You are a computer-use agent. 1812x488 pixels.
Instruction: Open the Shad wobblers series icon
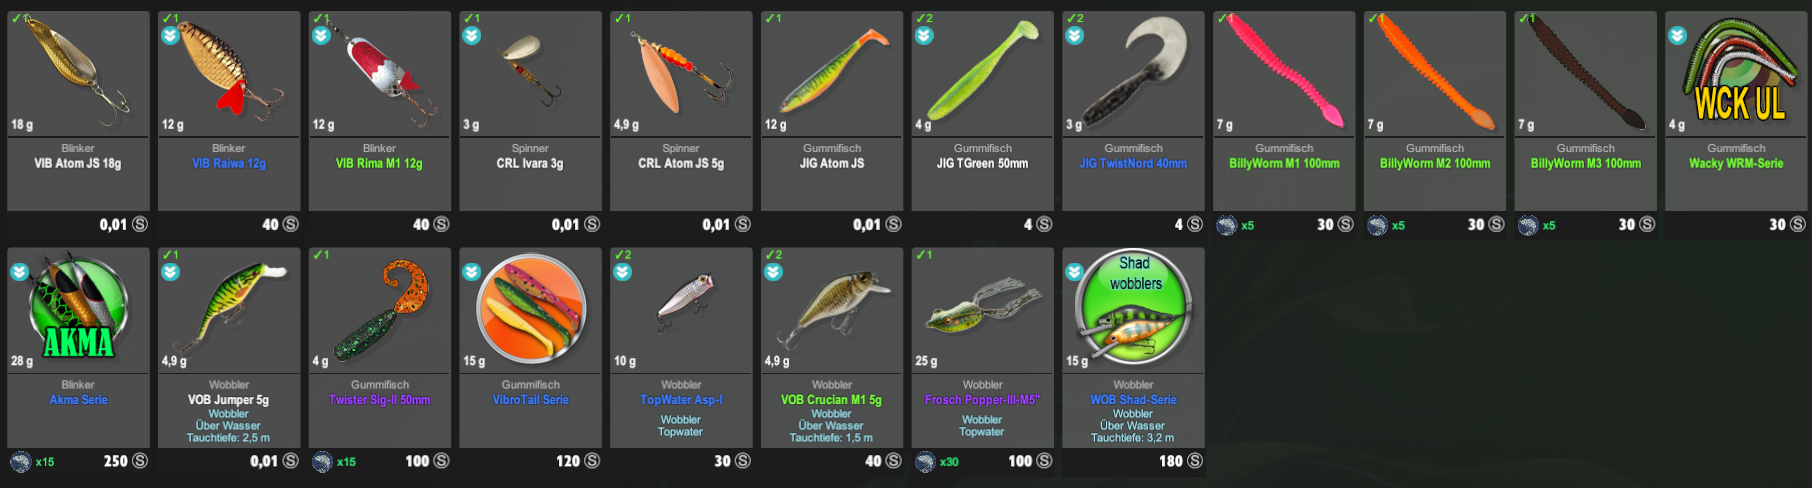(x=1133, y=307)
